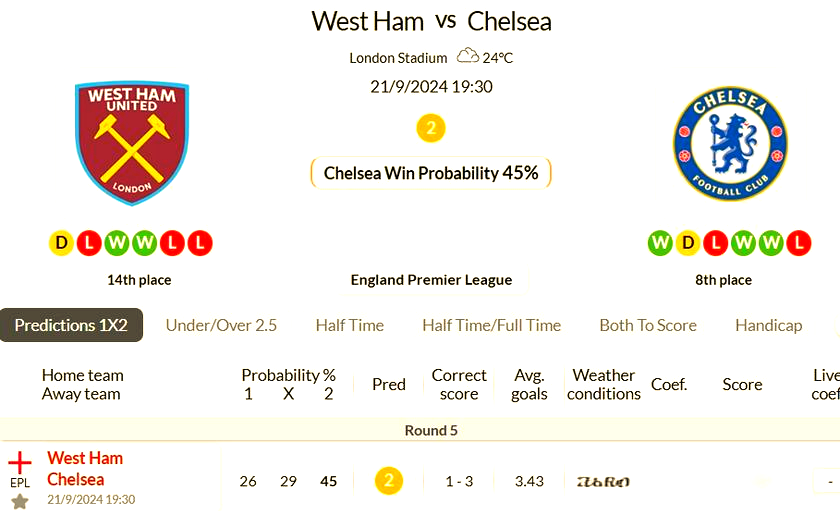Click the England flag icon in match row
Screen dimensions: 840x511
20,463
